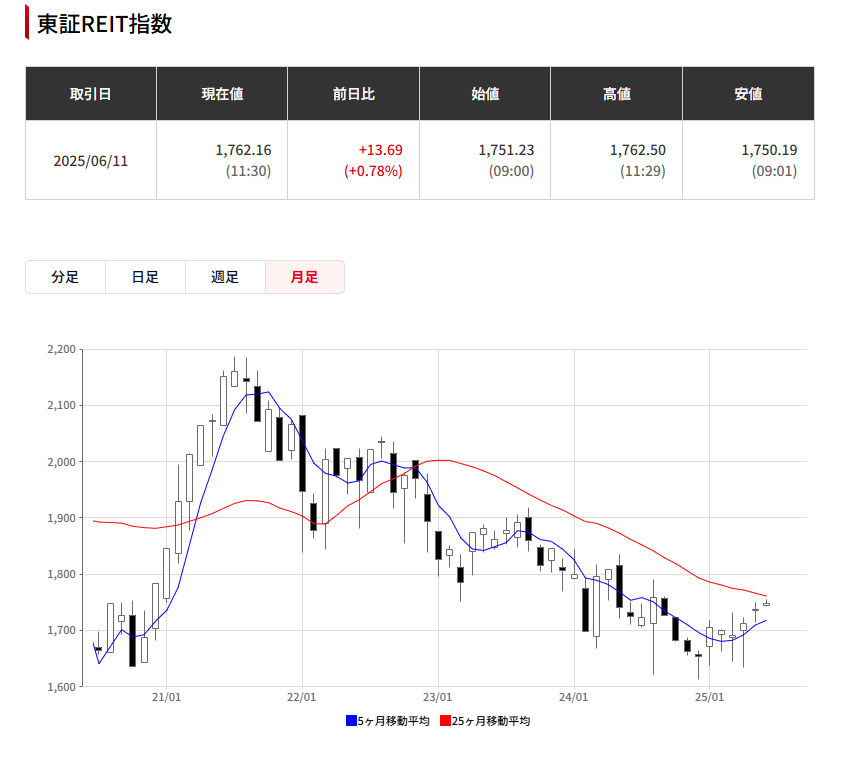Click the 前日比 table header
This screenshot has height=770, width=852.
[x=354, y=94]
